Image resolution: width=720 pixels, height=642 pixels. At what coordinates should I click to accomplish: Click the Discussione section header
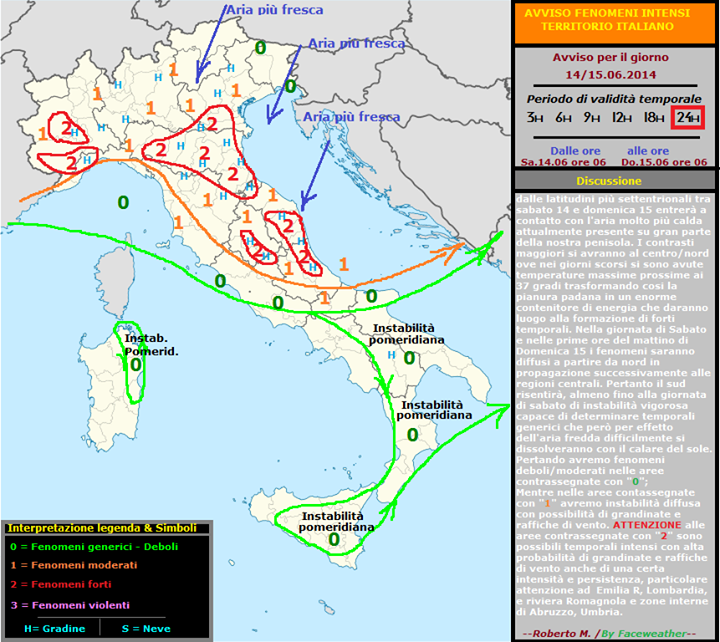click(x=609, y=181)
